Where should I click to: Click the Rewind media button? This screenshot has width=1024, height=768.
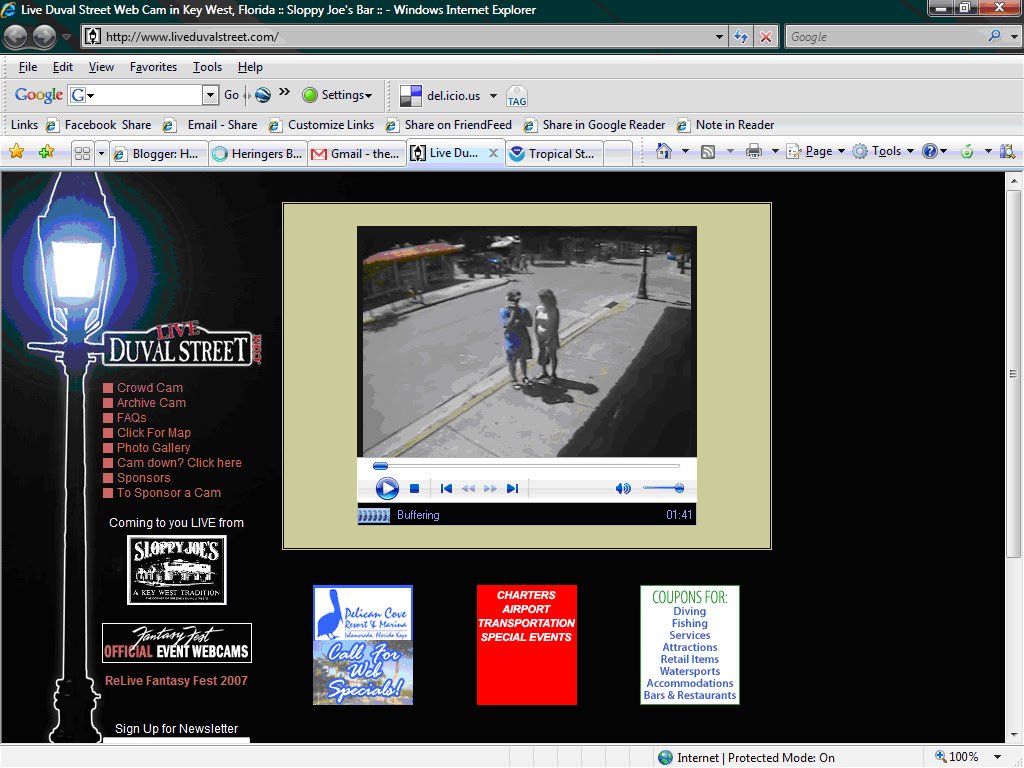click(468, 488)
